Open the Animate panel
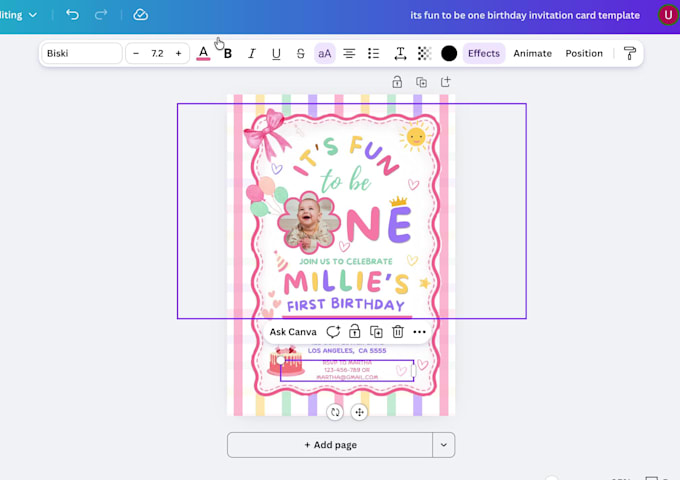 tap(533, 53)
